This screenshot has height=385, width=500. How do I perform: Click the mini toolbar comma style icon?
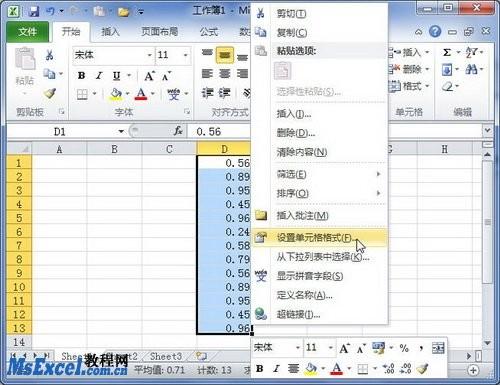[421, 348]
